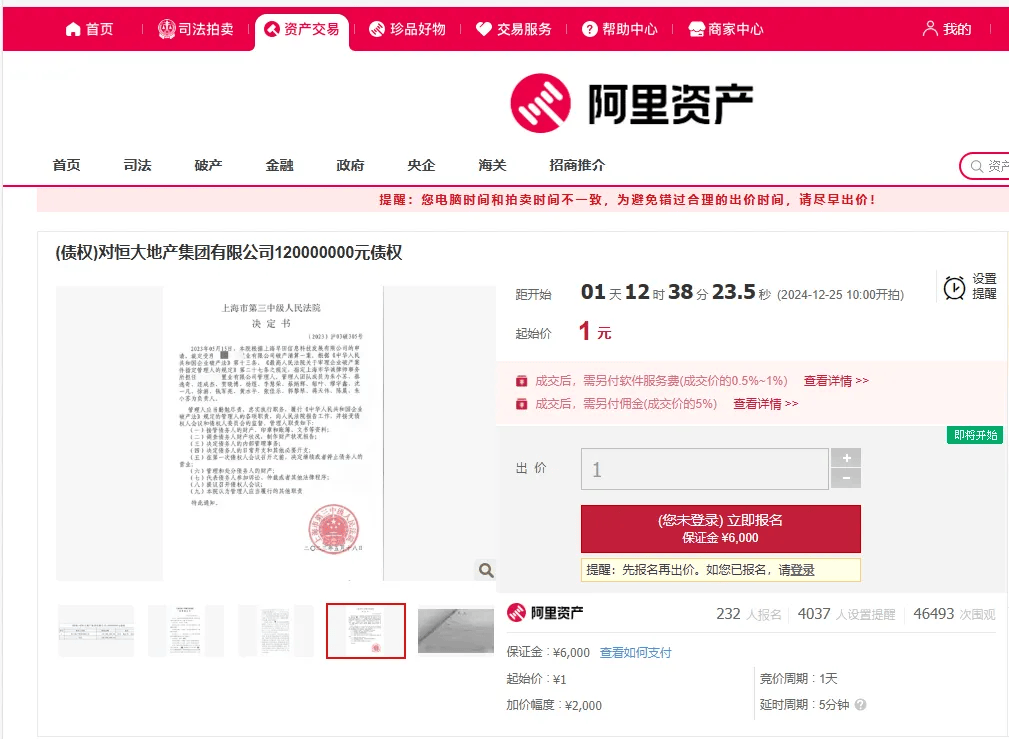Click the 加价幅度 ¥2,000 text
The width and height of the screenshot is (1009, 739).
[553, 705]
